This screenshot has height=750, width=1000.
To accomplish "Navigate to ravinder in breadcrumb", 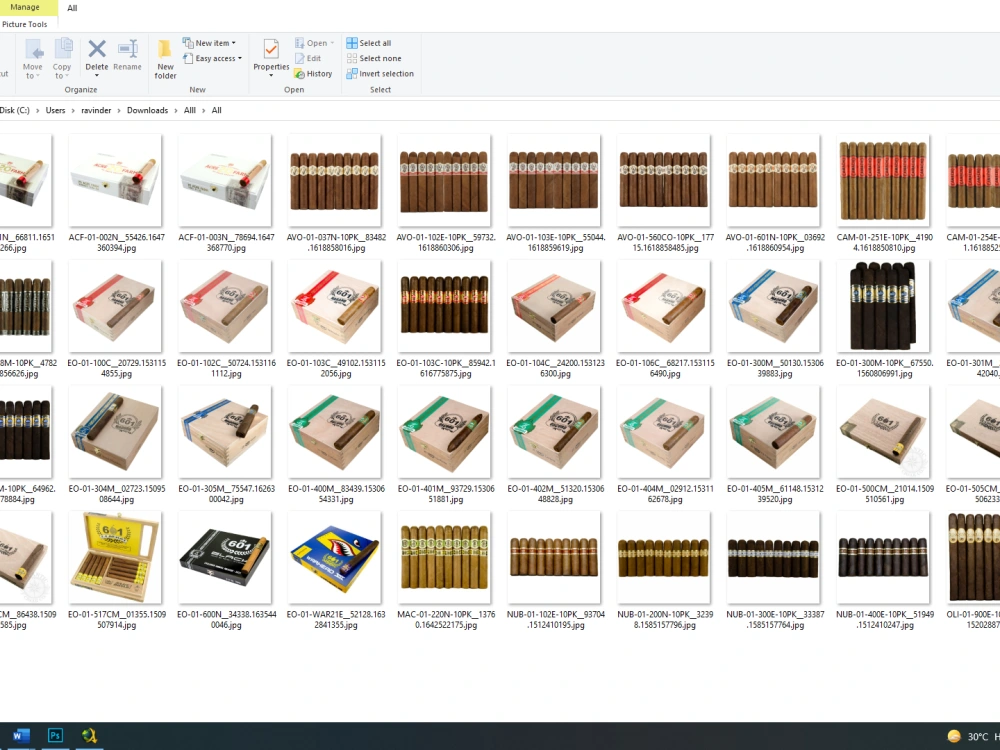I will (96, 110).
